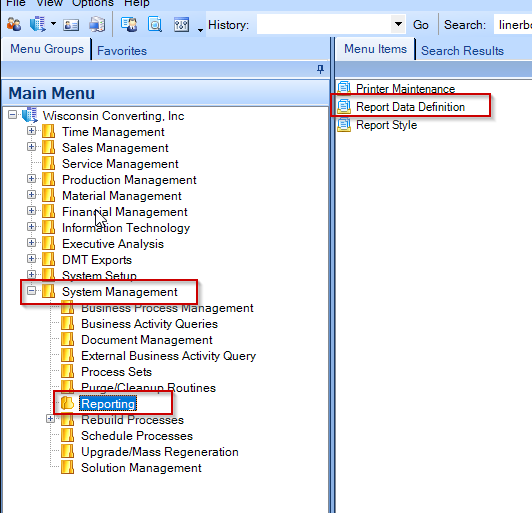Expand the Rebuild Processes folder

[50, 419]
